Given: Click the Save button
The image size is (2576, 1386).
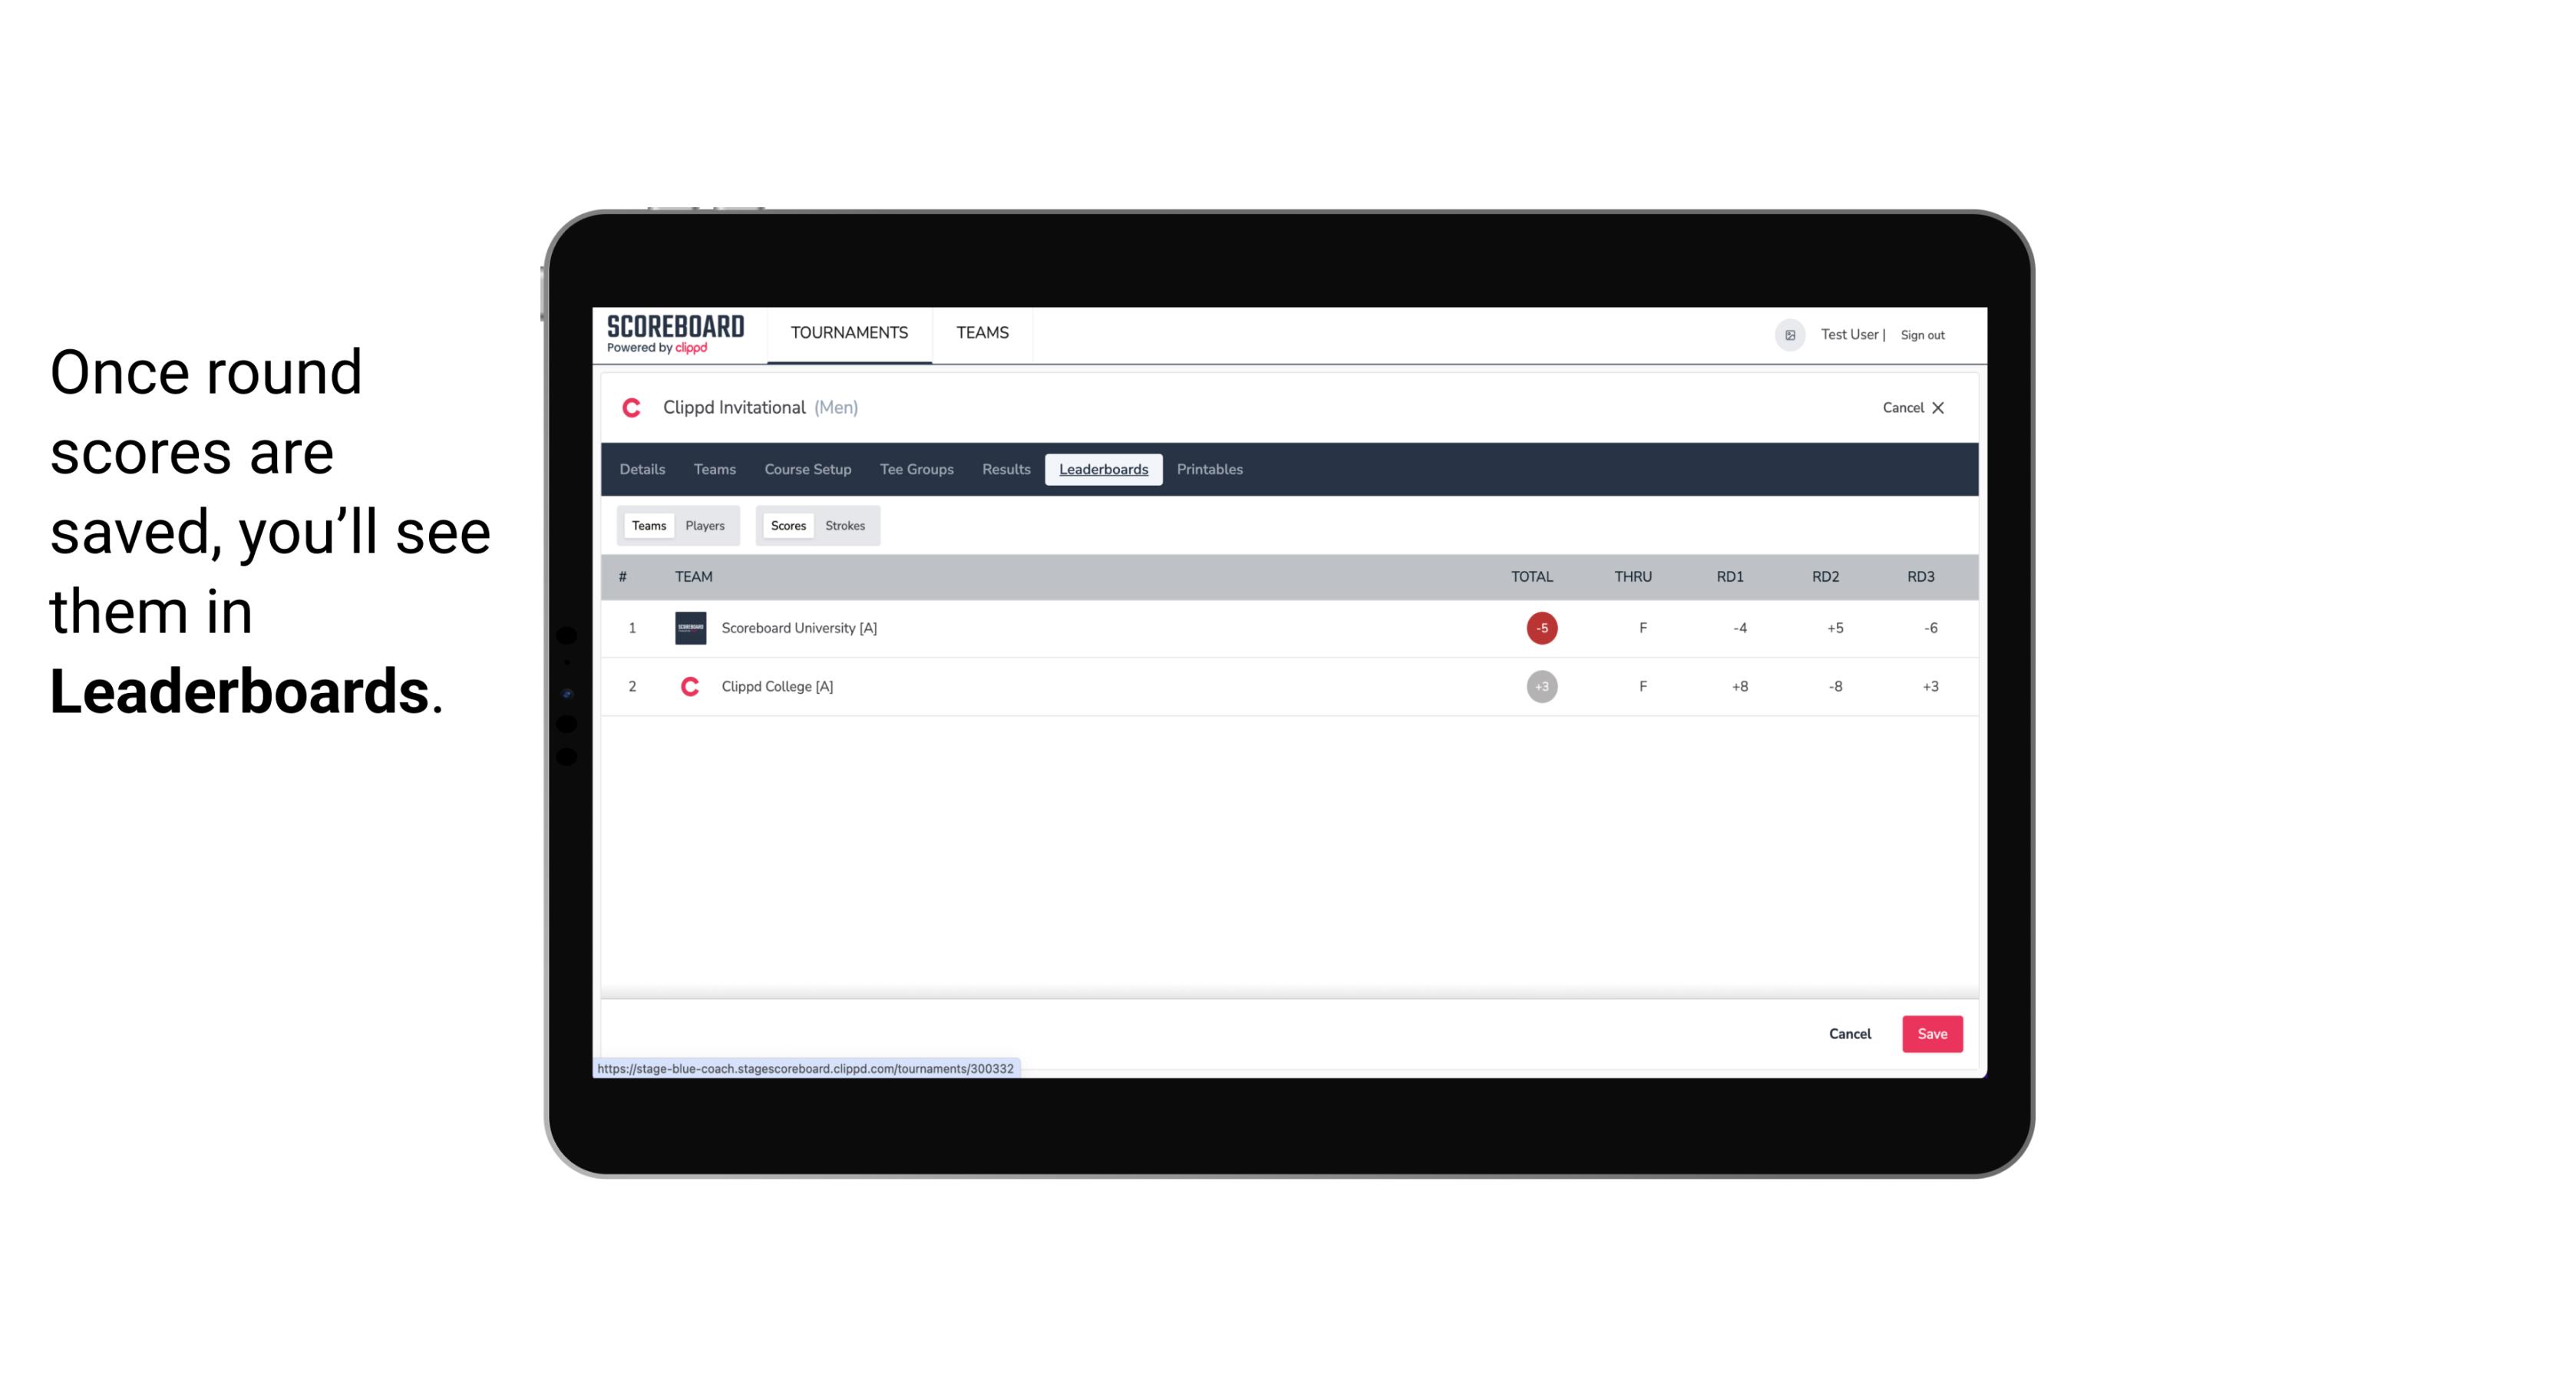Looking at the screenshot, I should coord(1930,1035).
